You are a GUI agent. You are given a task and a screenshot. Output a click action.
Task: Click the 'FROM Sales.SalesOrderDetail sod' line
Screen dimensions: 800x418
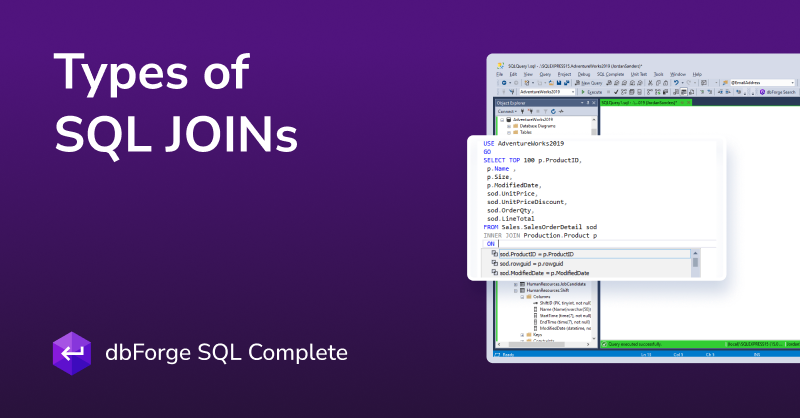coord(540,227)
